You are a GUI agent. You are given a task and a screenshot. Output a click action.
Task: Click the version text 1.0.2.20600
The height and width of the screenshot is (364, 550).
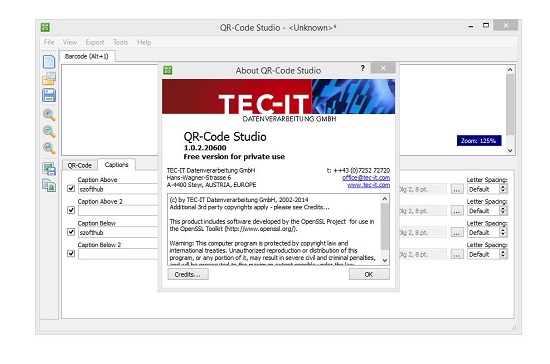[205, 148]
